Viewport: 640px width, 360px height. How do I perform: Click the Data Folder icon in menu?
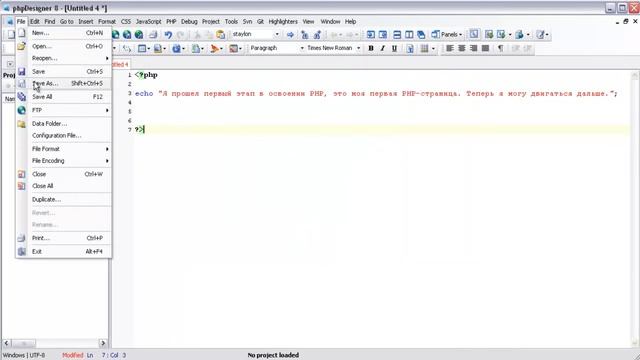22,124
